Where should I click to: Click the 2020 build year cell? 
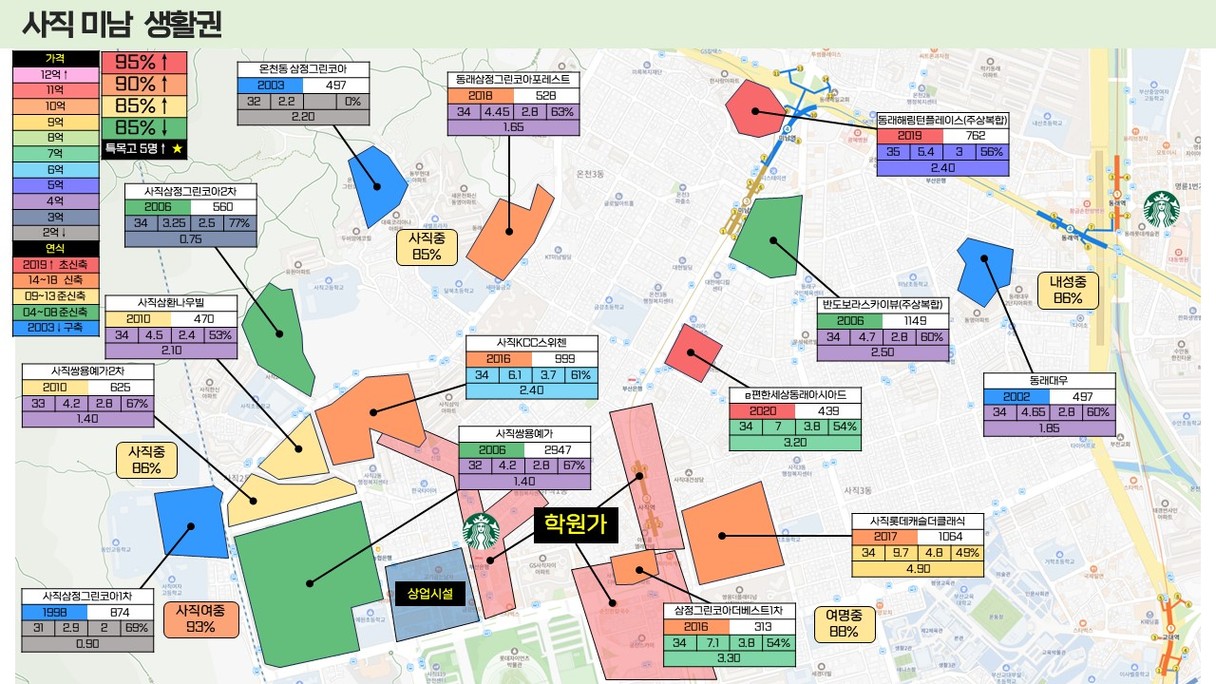(763, 411)
